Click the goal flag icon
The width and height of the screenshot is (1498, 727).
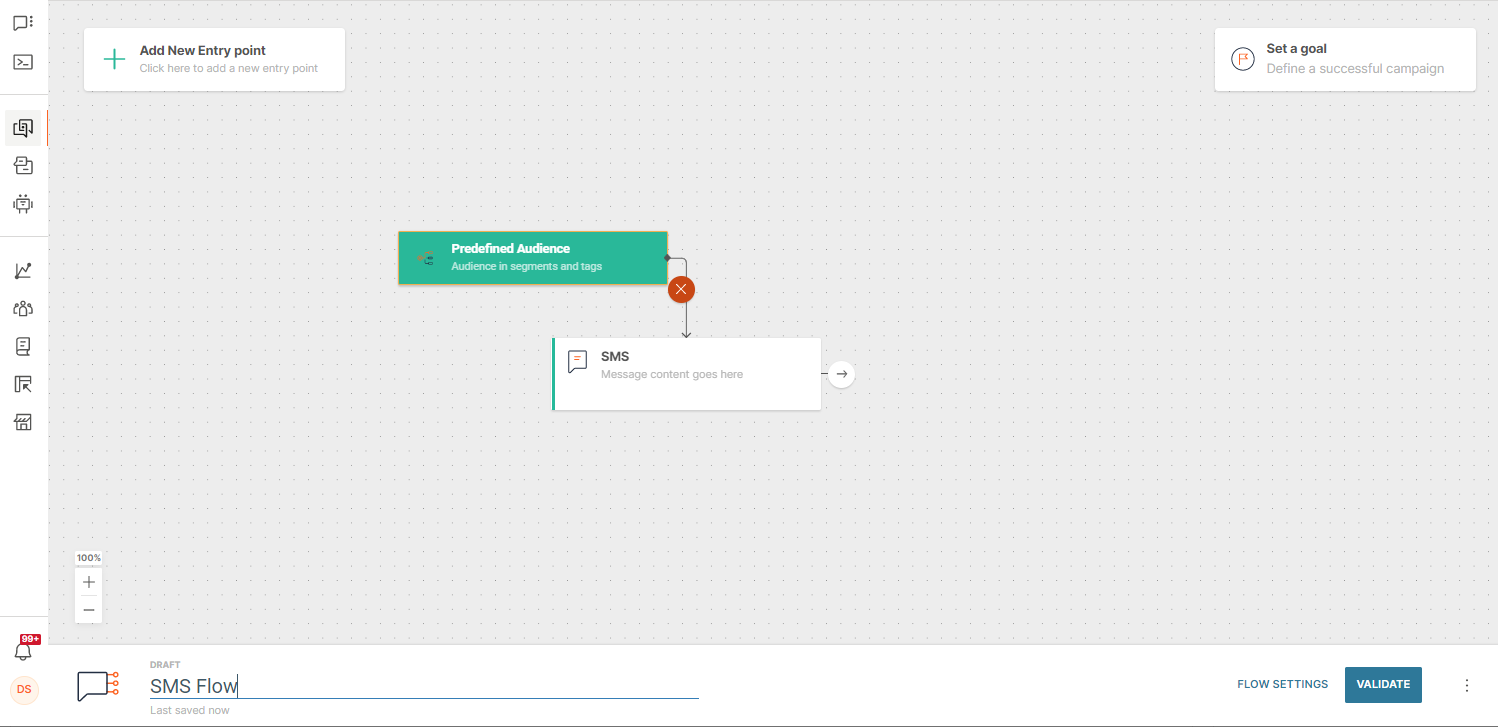1242,59
